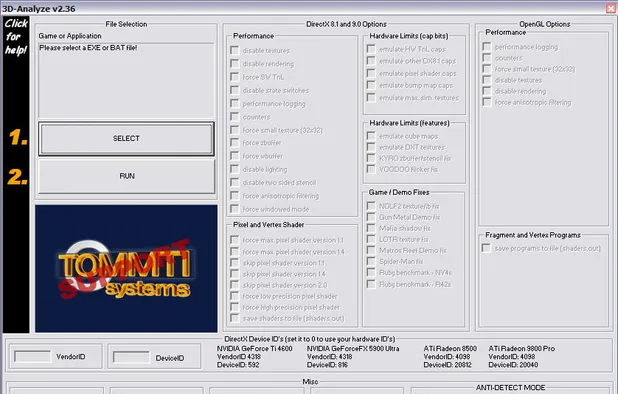Check 'save programs to file (shaders.out)'
Viewport: 618px width, 394px height.
click(486, 248)
